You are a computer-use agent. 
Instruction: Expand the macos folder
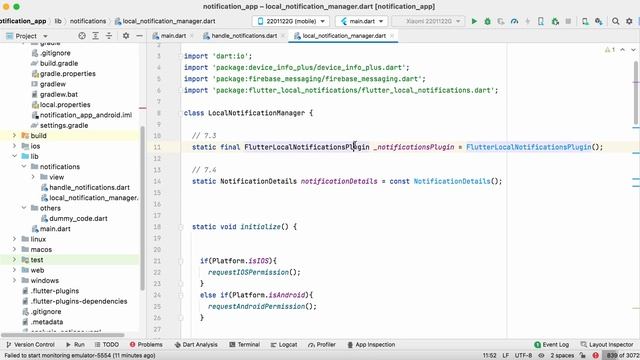click(x=14, y=249)
